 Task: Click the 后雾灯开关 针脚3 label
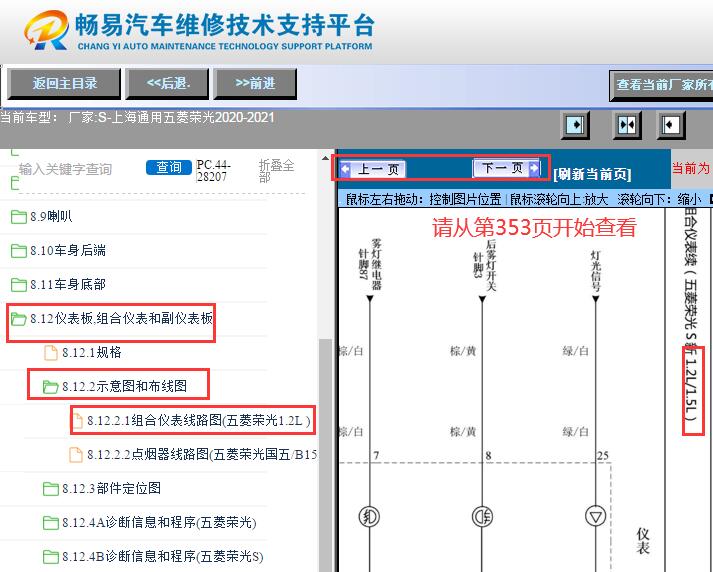point(485,265)
